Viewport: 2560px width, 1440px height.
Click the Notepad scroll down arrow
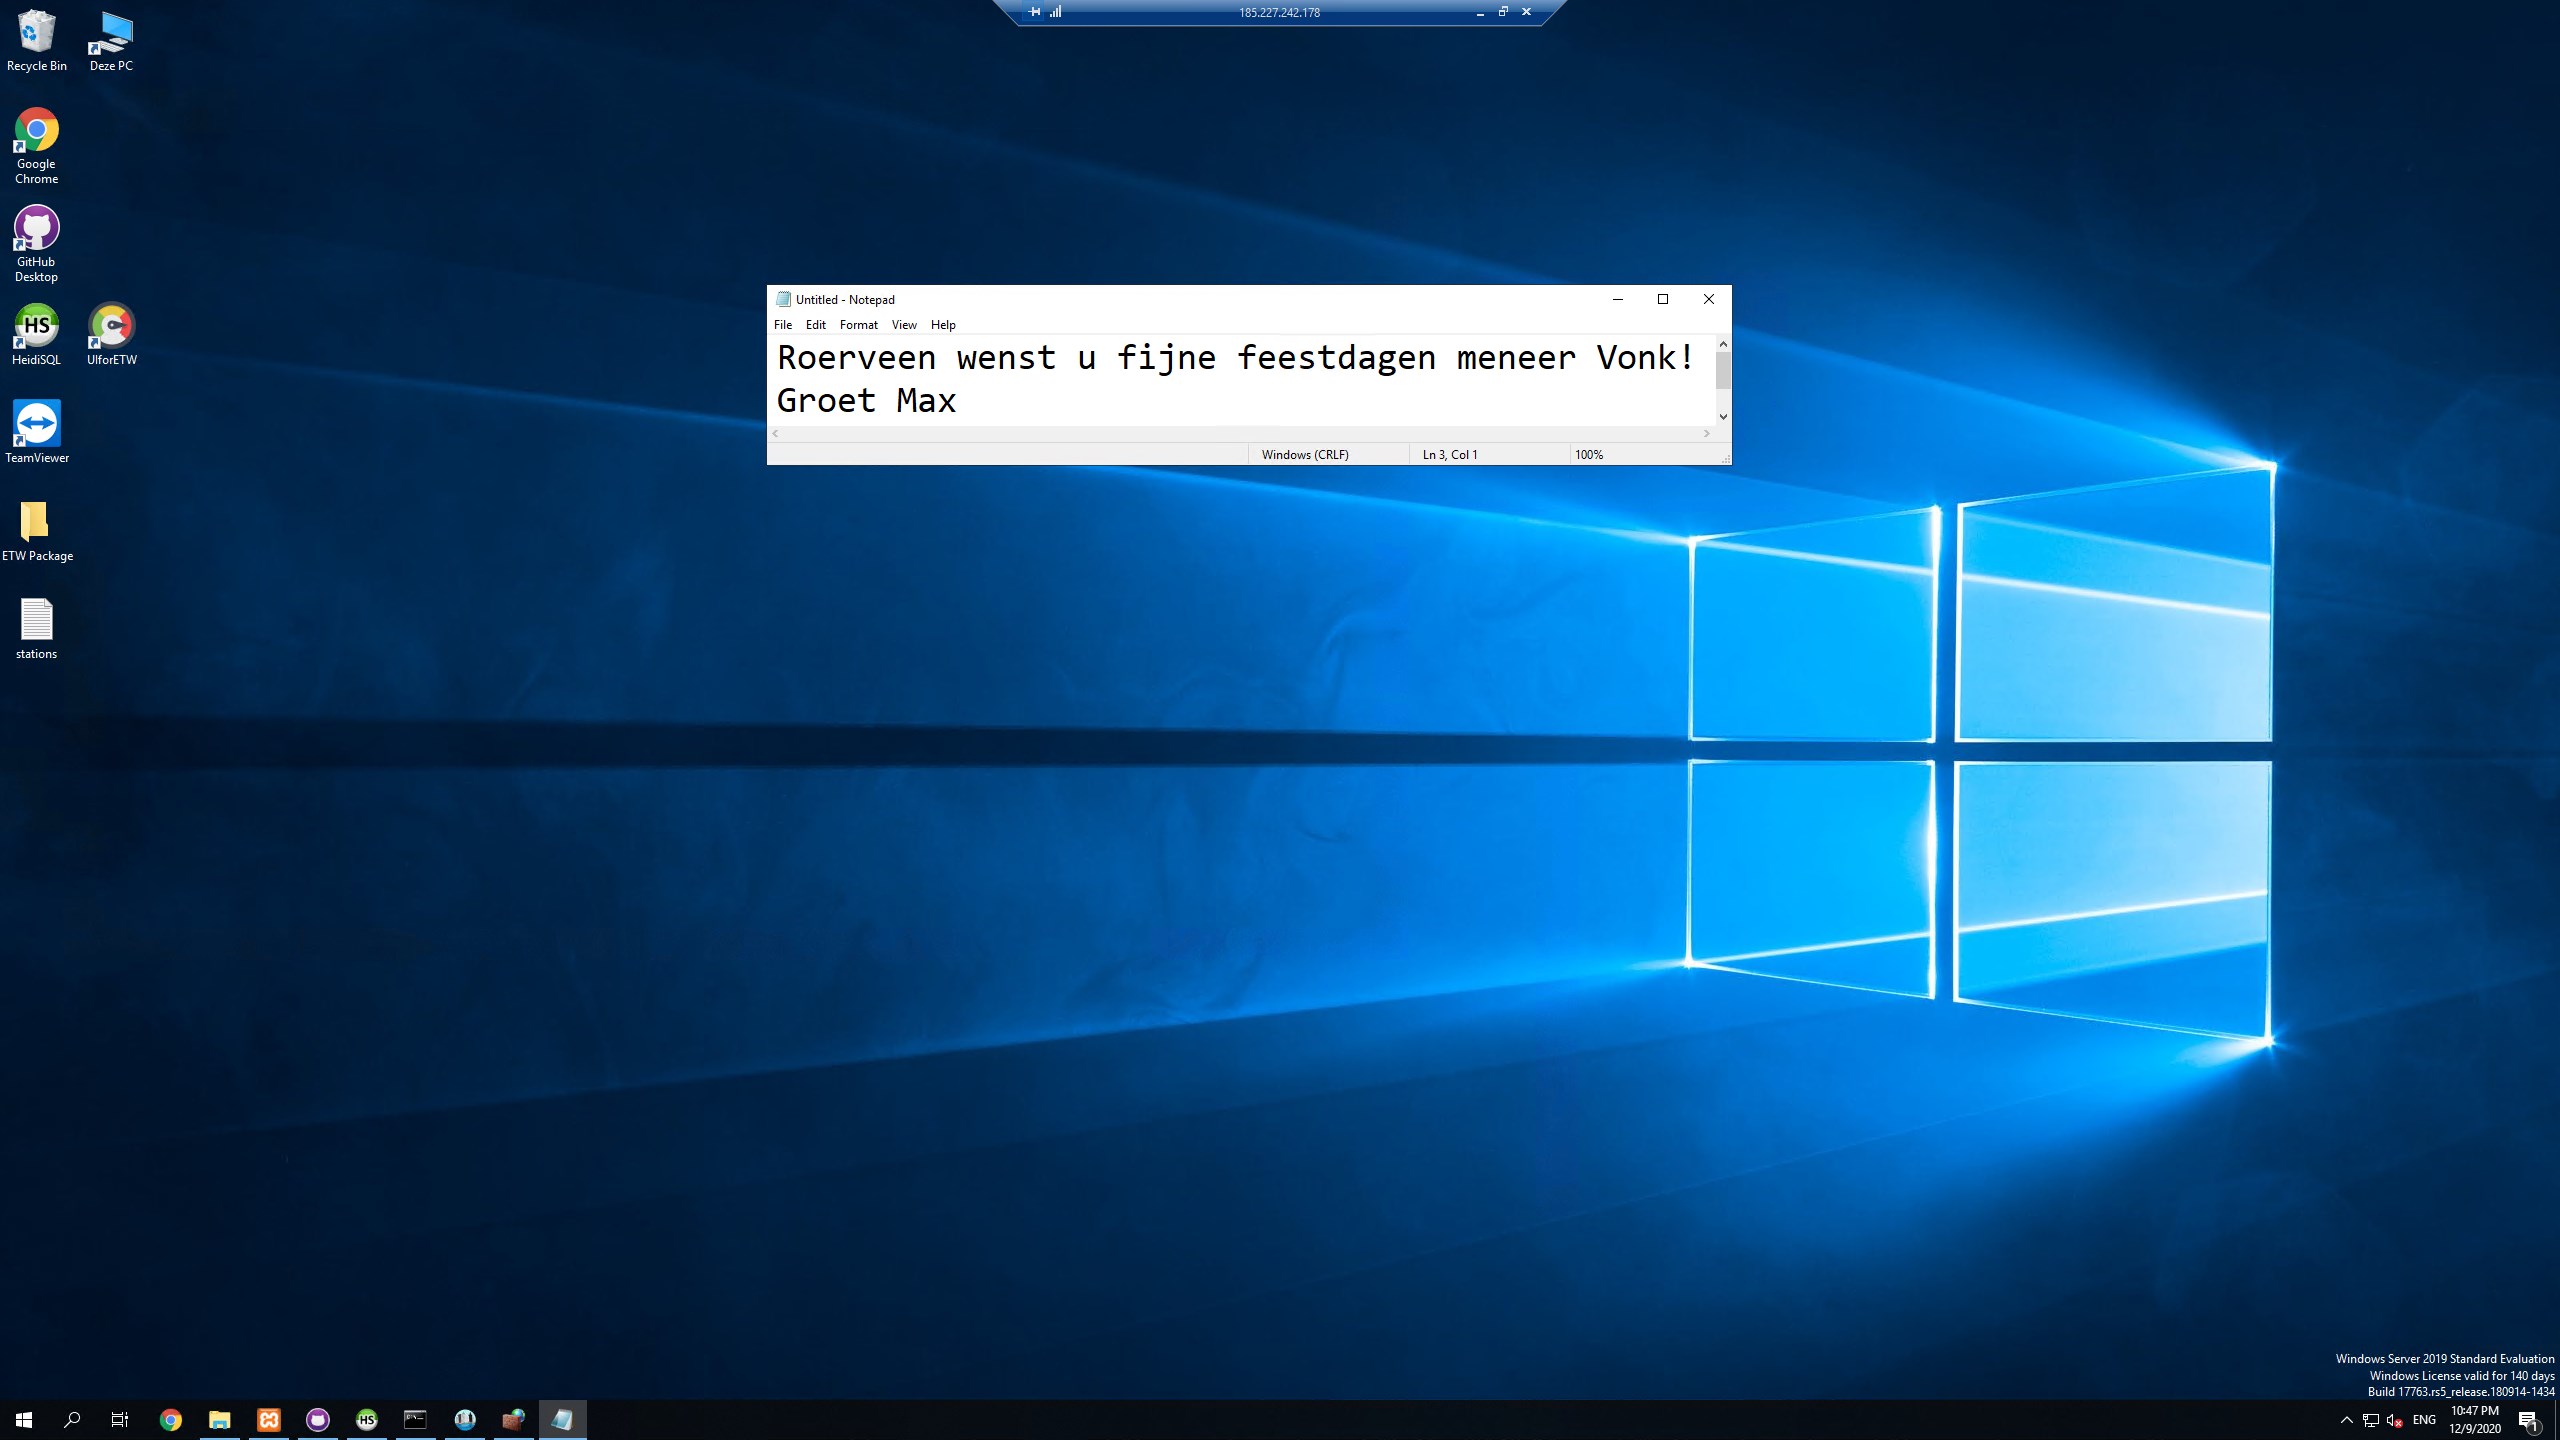pos(1723,417)
